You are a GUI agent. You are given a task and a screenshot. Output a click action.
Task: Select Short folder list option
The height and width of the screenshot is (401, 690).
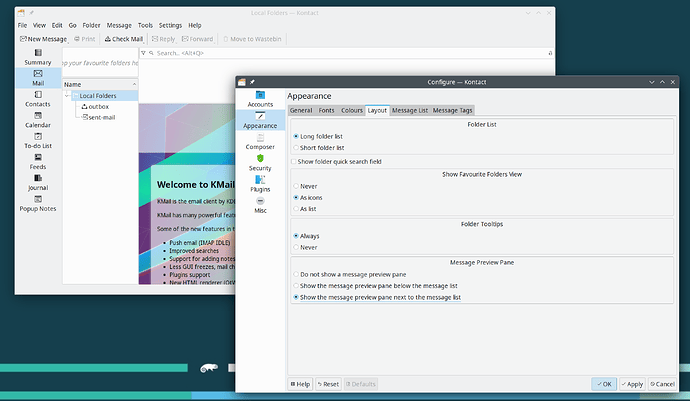click(319, 148)
